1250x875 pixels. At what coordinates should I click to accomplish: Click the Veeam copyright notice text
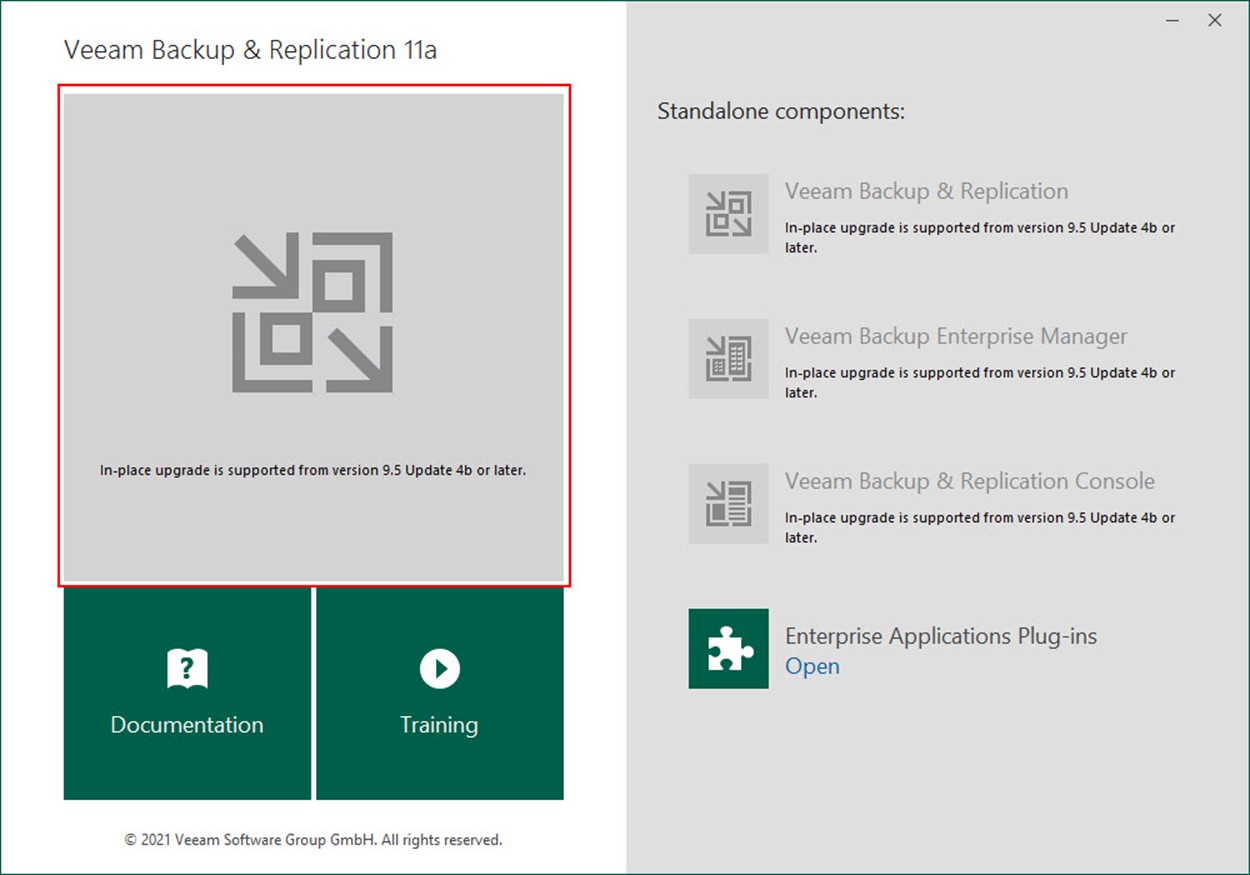313,840
